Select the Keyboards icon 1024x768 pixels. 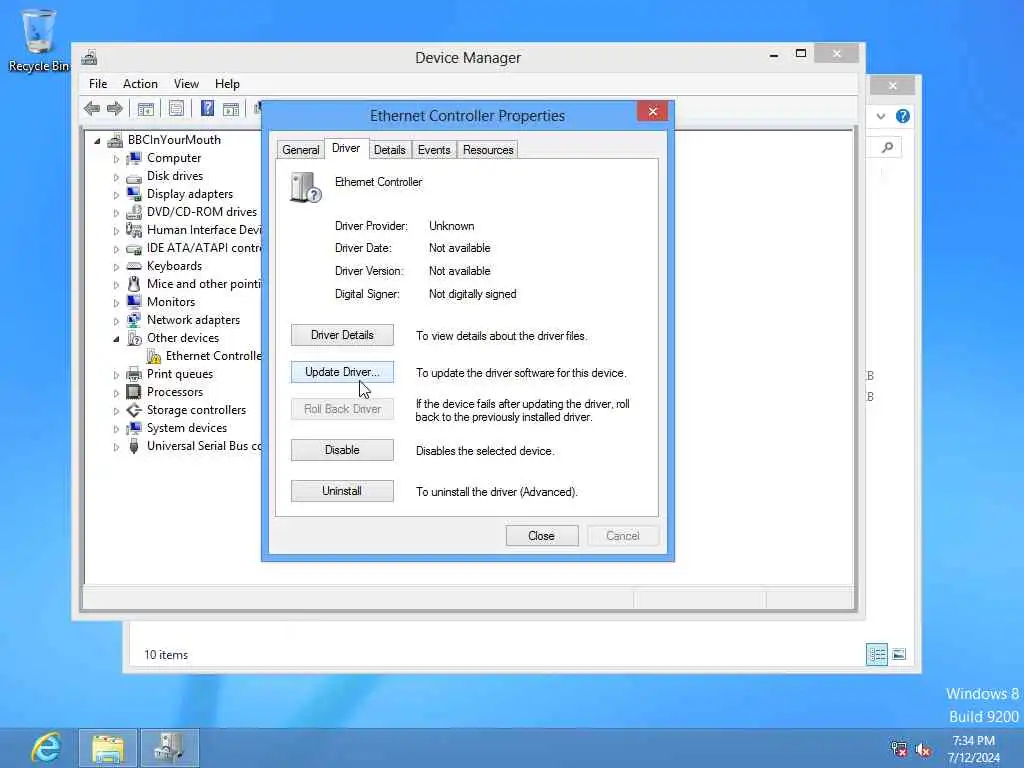click(x=134, y=266)
